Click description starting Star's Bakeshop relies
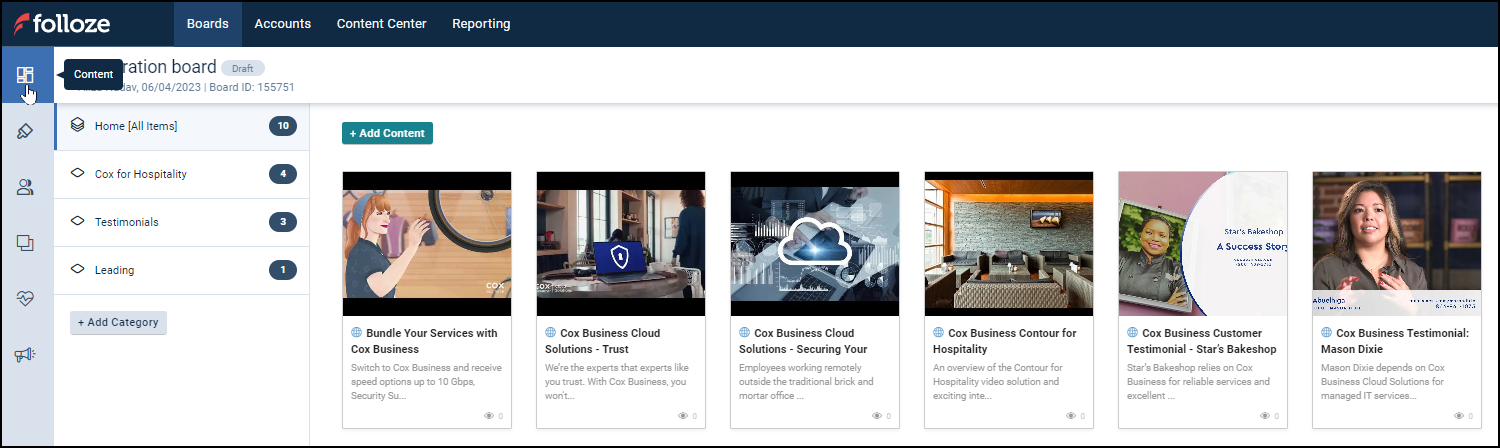The width and height of the screenshot is (1500, 448). pyautogui.click(x=1198, y=382)
